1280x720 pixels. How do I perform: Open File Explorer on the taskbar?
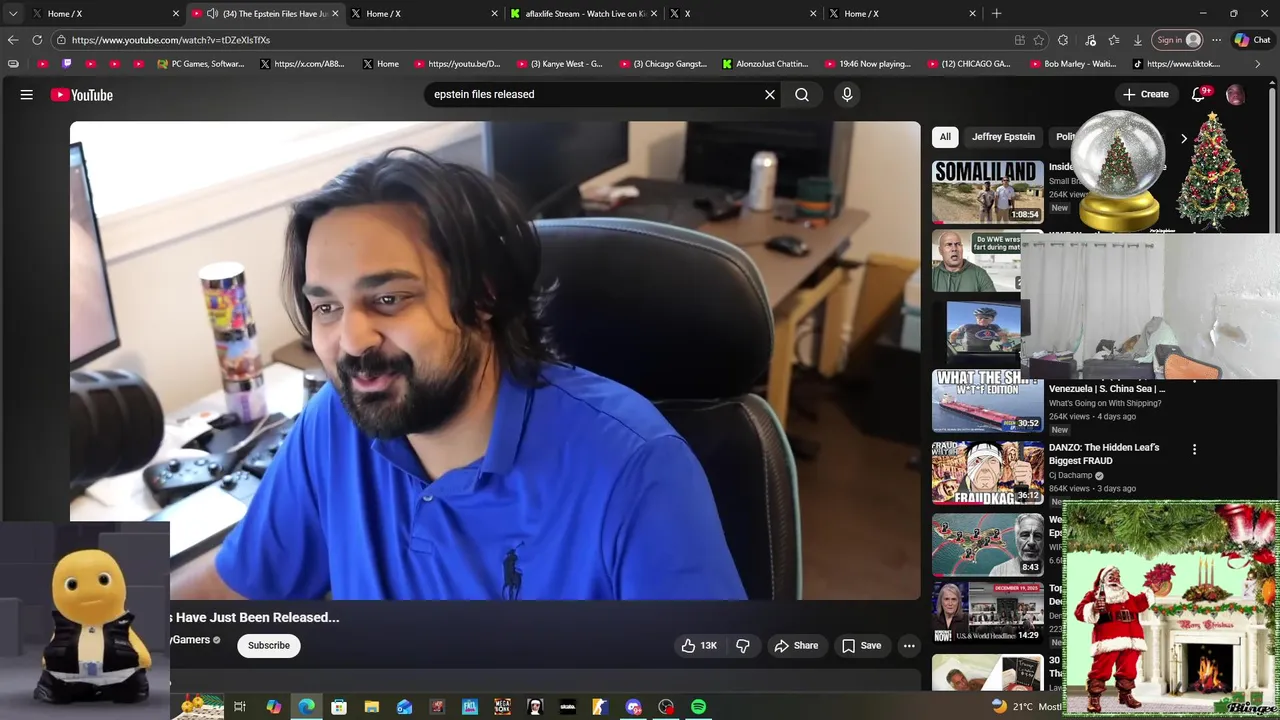[x=372, y=707]
